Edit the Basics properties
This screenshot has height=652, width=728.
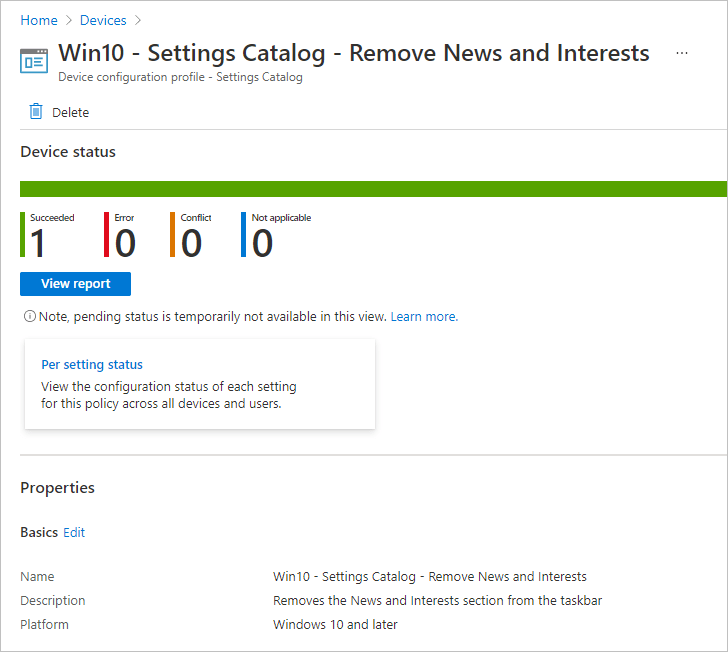[74, 532]
